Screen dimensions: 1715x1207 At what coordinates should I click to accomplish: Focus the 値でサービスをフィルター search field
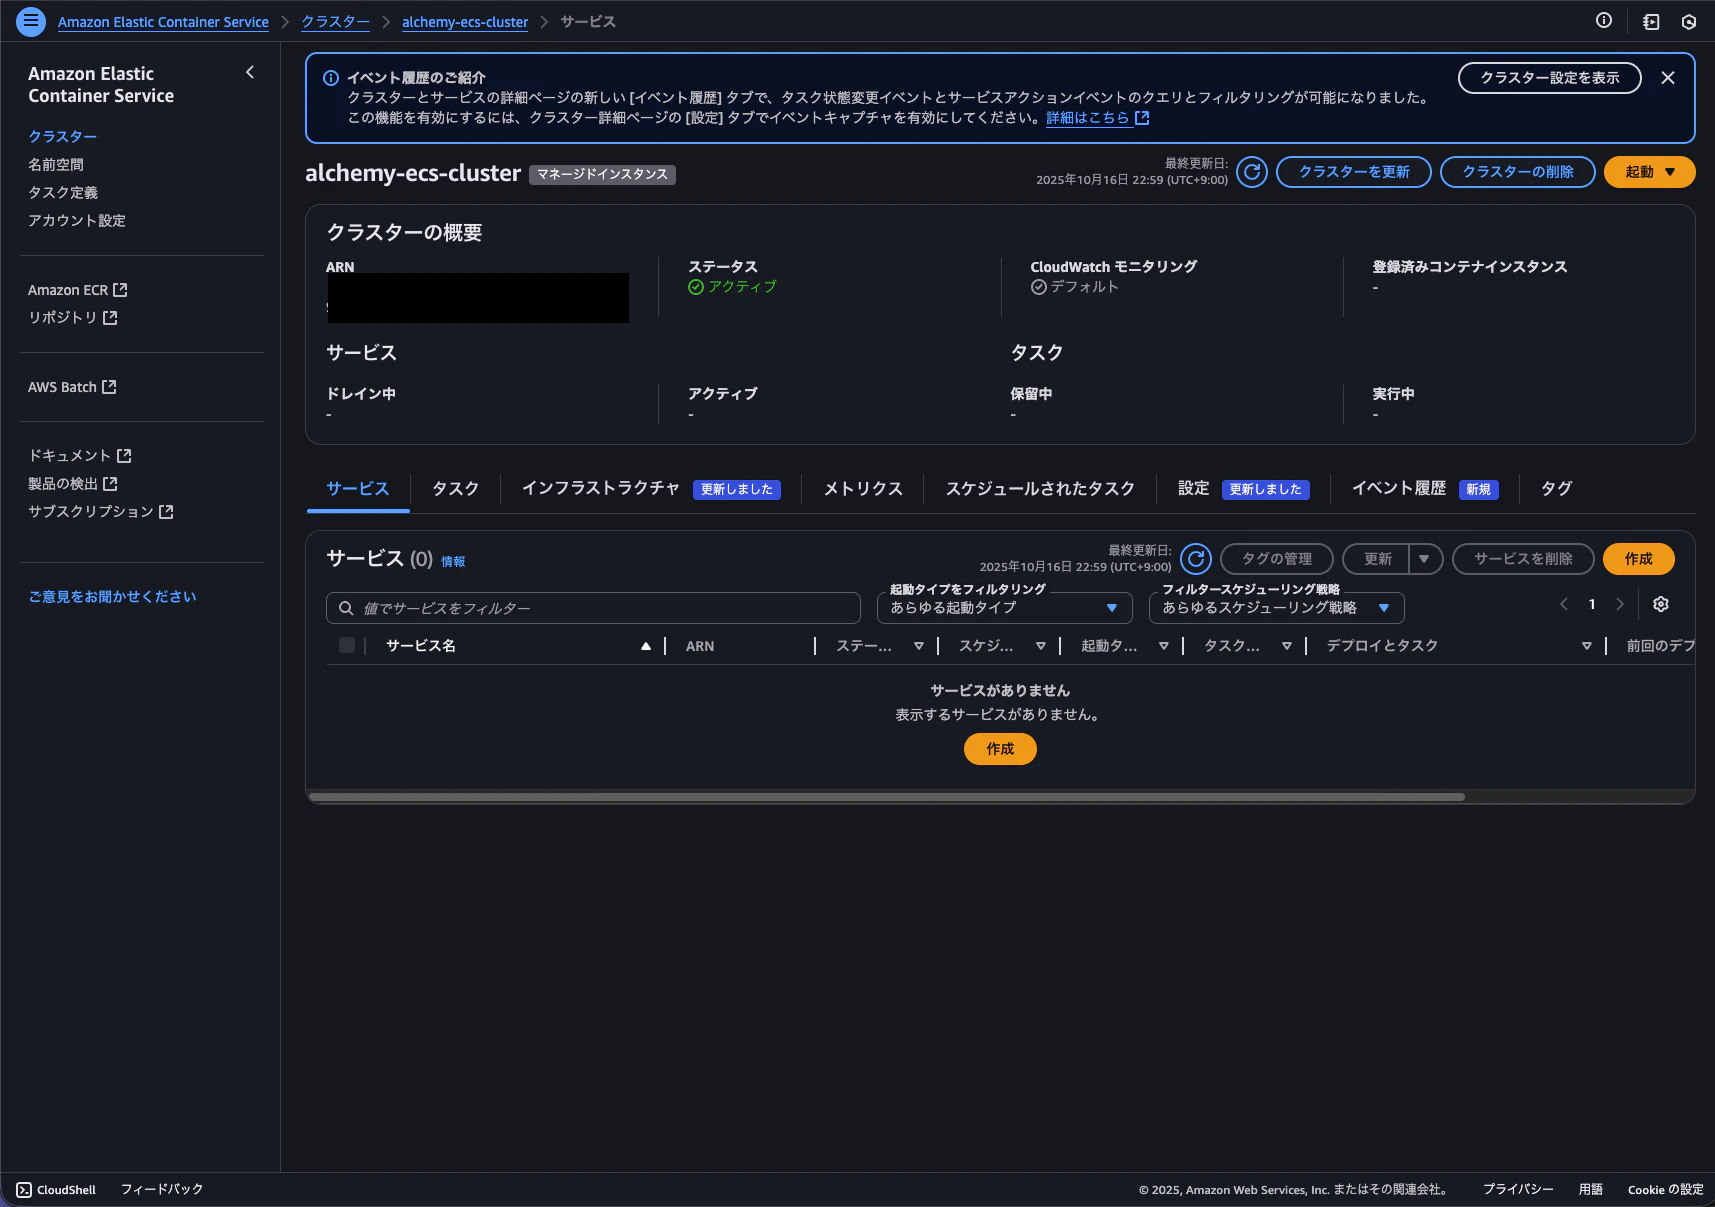click(593, 608)
